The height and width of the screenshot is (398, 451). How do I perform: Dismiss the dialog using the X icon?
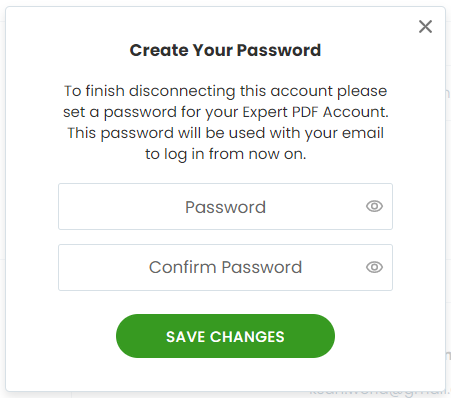[425, 27]
